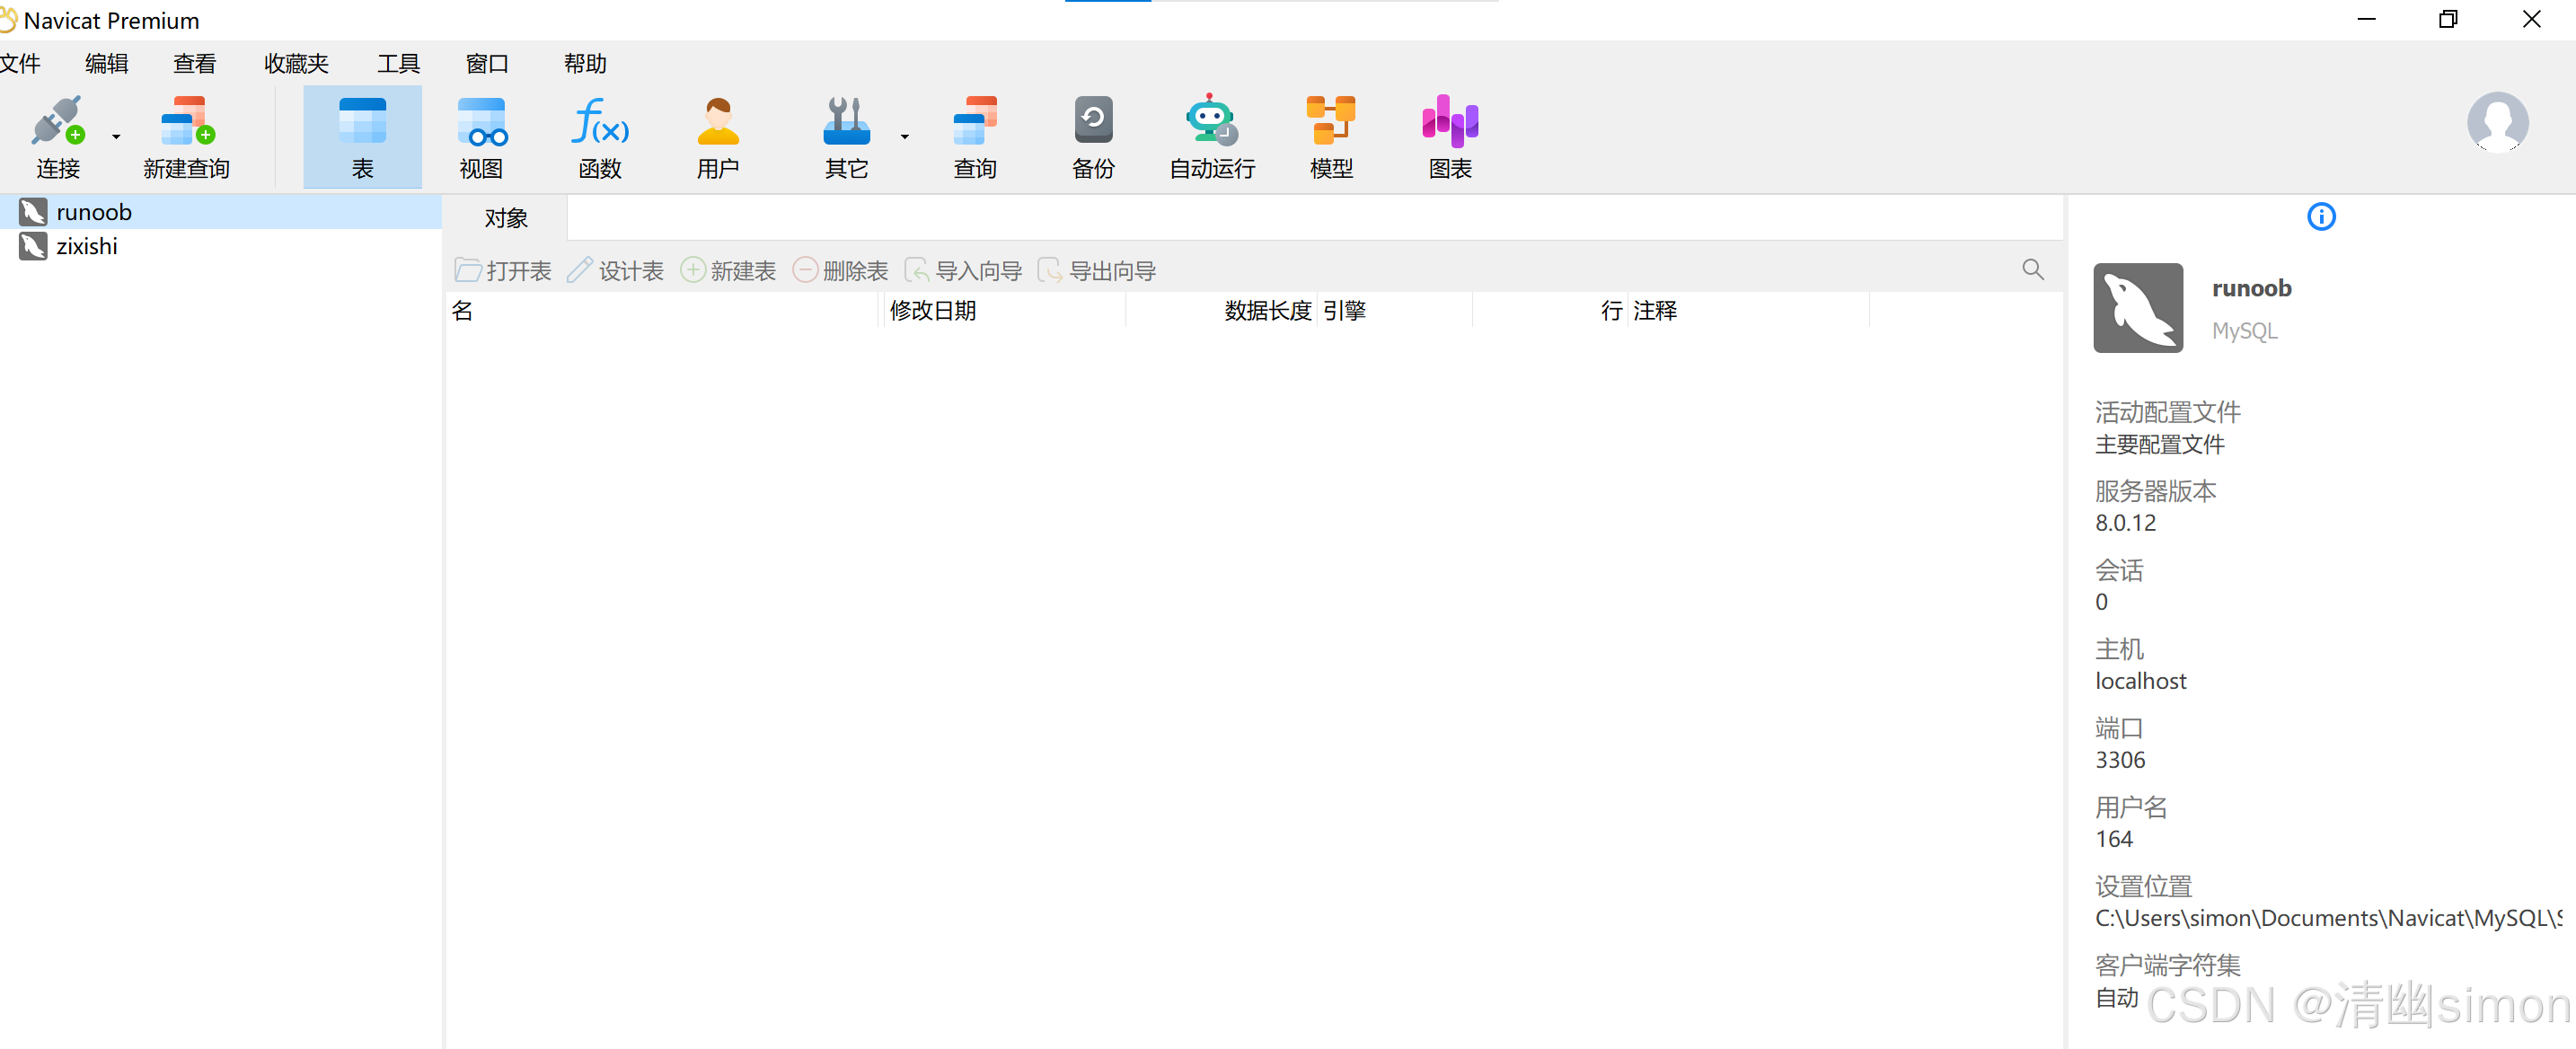The width and height of the screenshot is (2576, 1049).
Task: Open the Edit (编辑) menu
Action: click(x=107, y=64)
